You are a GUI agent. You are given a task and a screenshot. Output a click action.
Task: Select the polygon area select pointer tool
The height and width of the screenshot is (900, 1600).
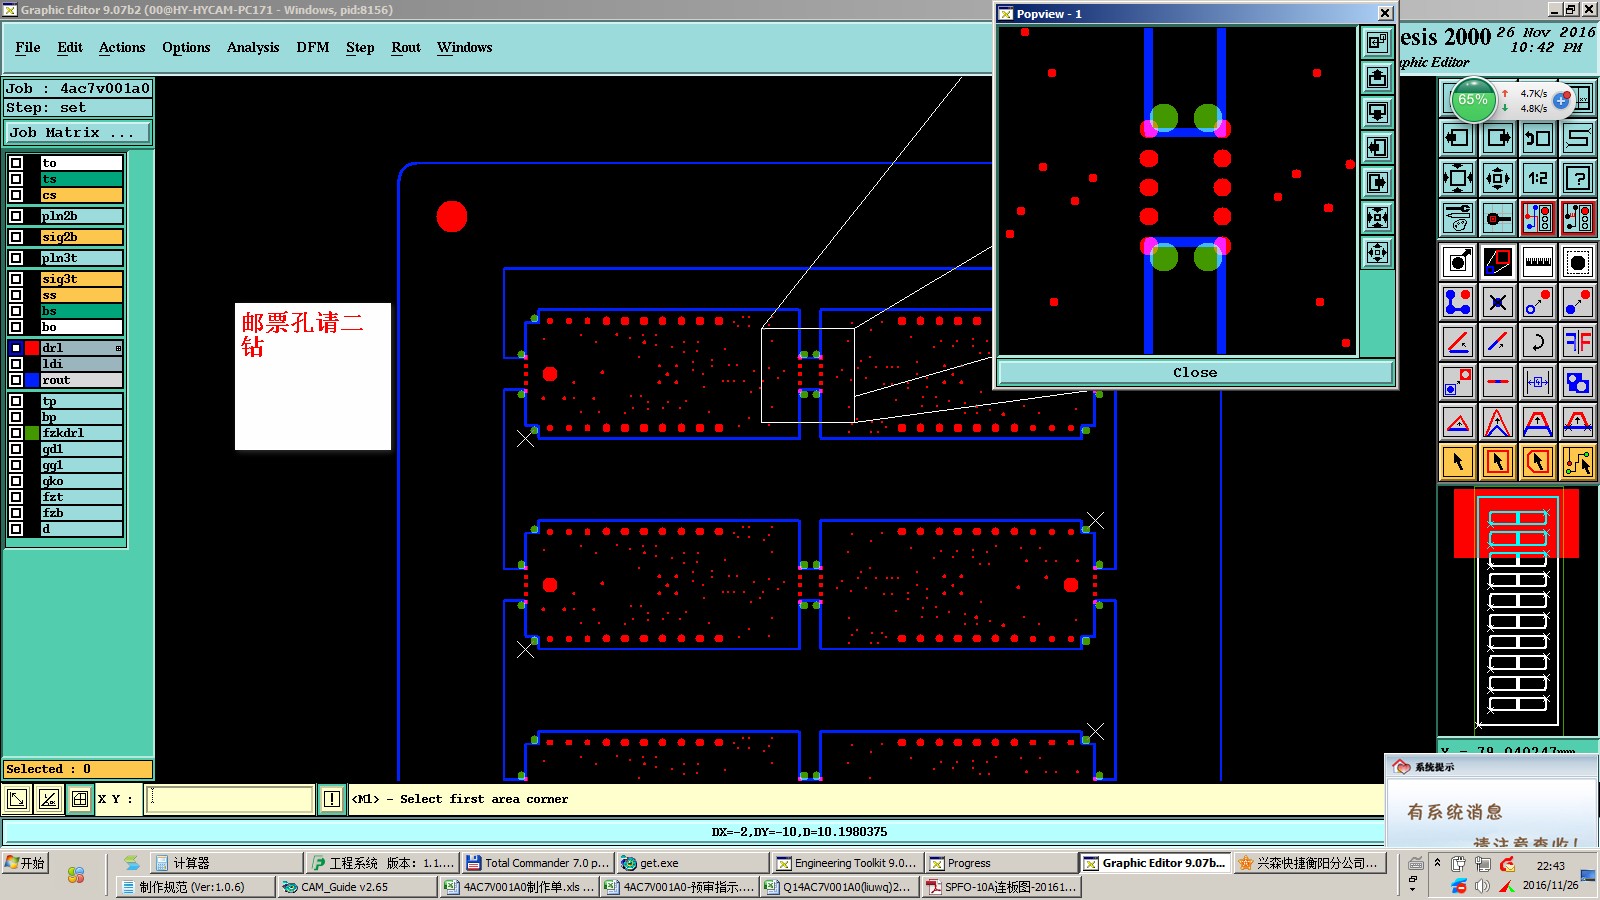[1538, 462]
